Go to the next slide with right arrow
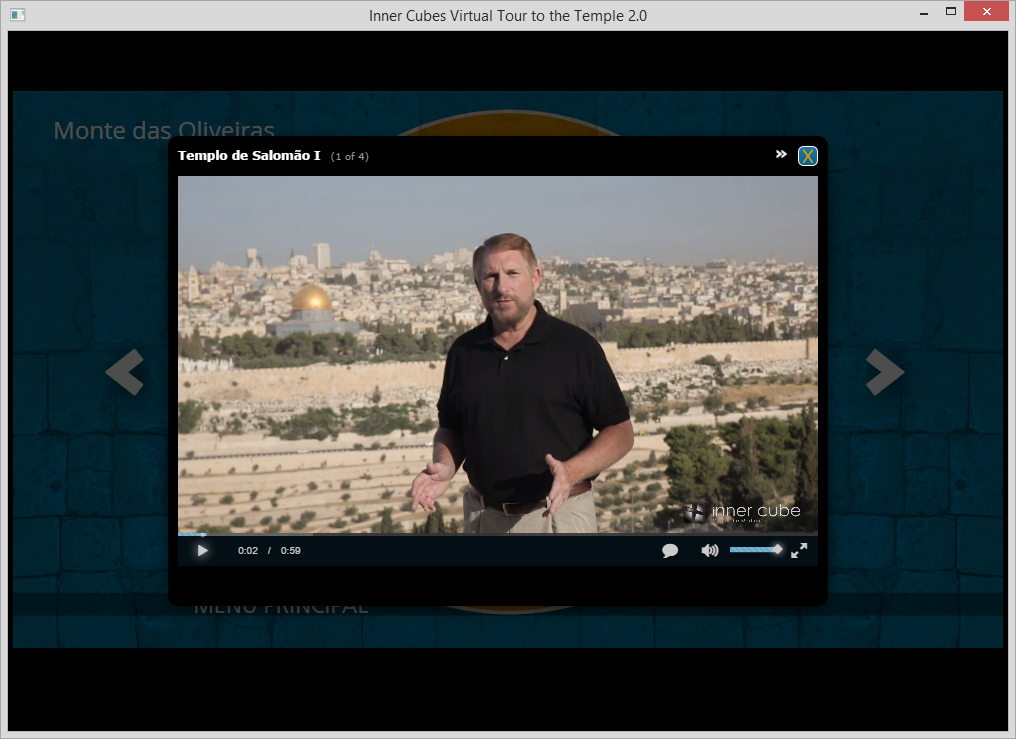The height and width of the screenshot is (739, 1016). (x=885, y=372)
